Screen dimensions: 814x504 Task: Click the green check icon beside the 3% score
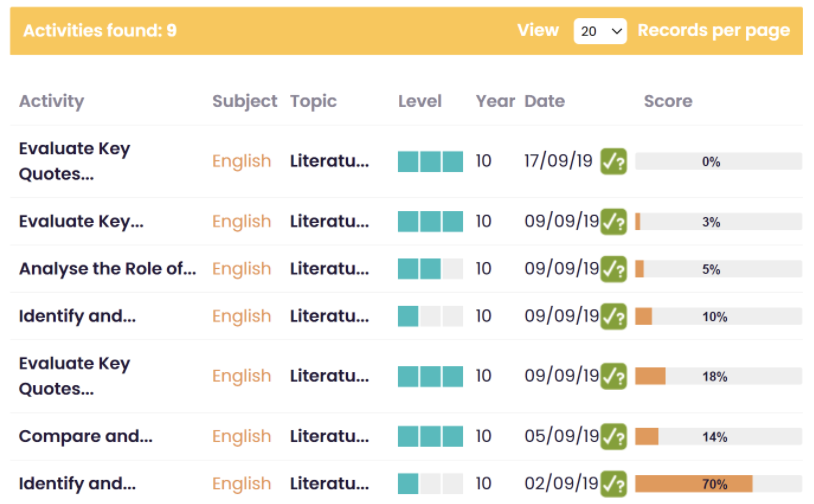point(613,222)
